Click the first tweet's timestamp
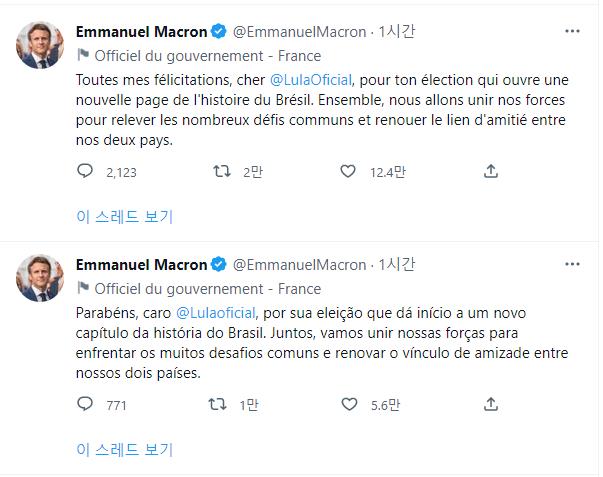Screen dimensions: 603x477 click(x=398, y=32)
